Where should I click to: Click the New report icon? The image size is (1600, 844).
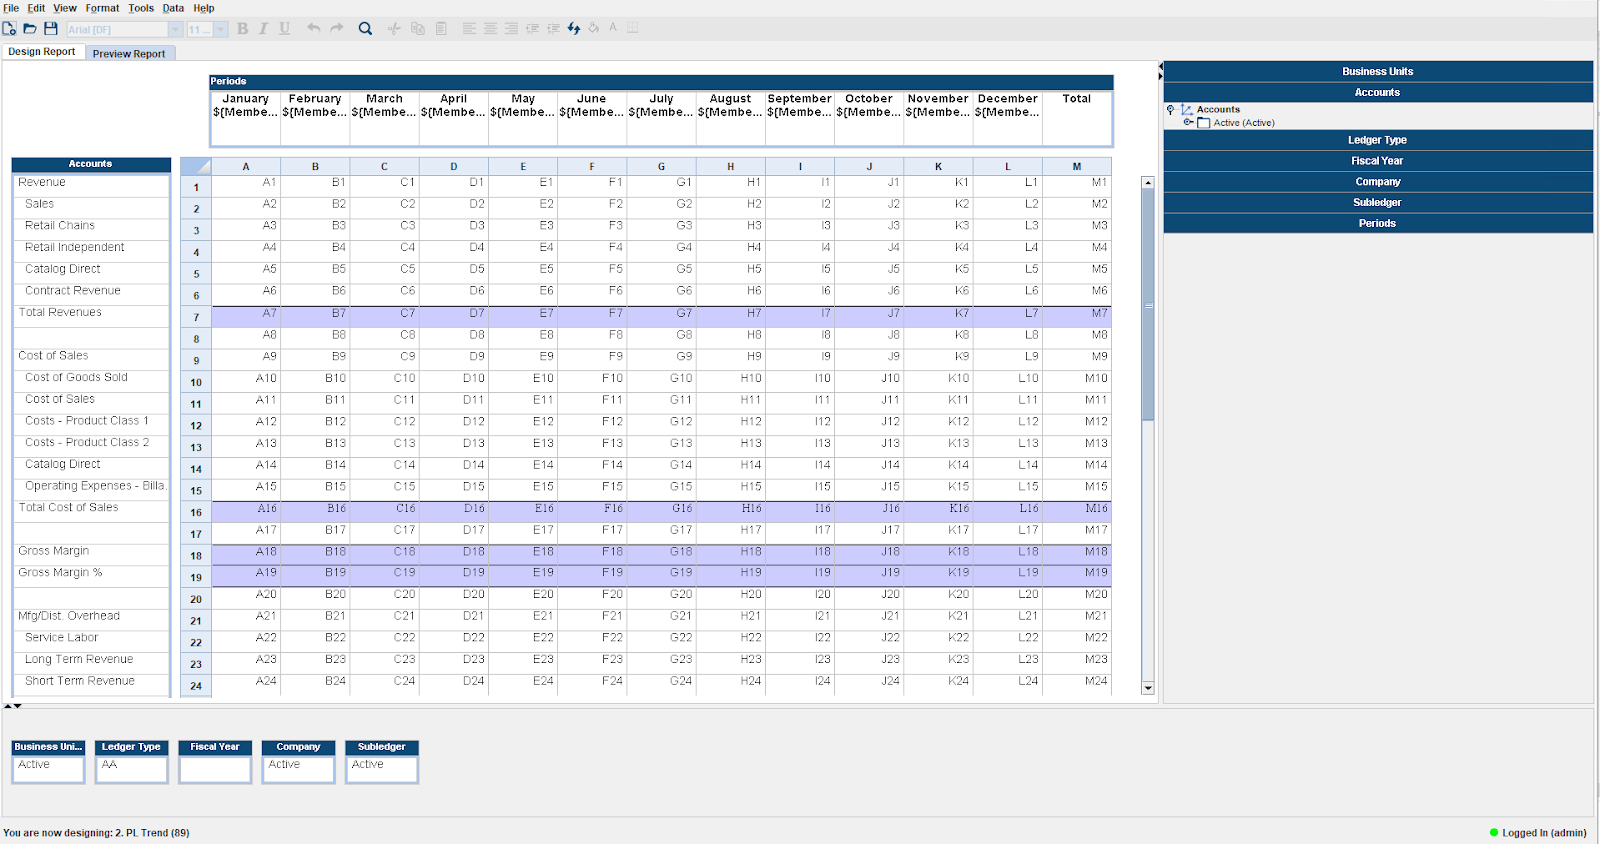[9, 29]
